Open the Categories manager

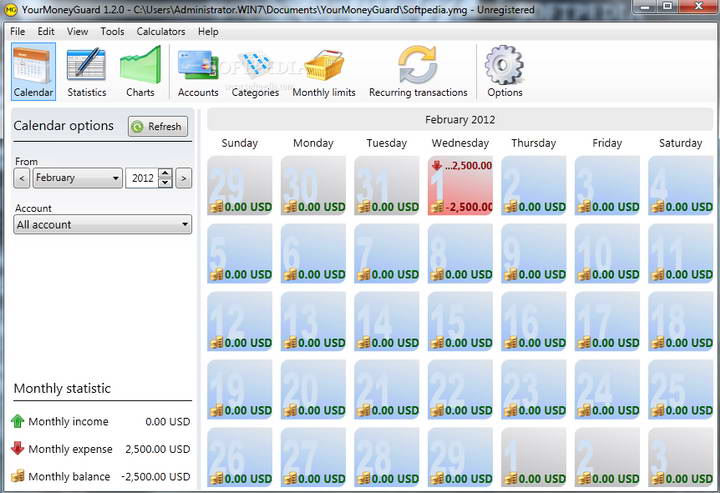click(x=255, y=72)
